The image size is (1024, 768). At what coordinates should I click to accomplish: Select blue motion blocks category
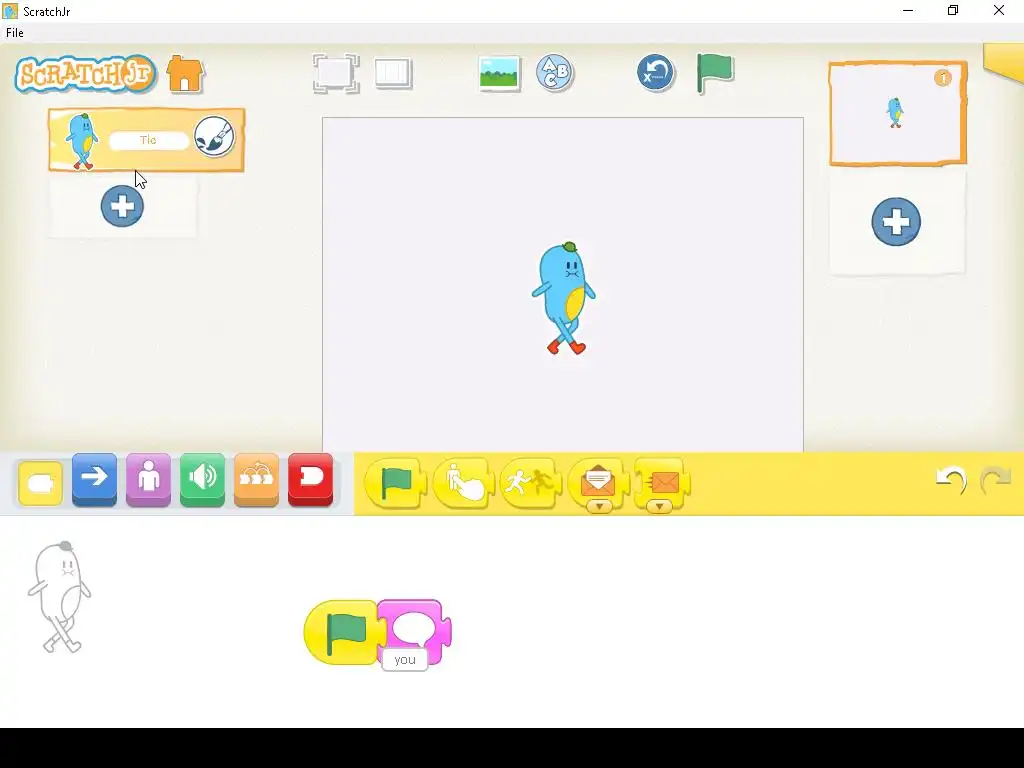95,480
